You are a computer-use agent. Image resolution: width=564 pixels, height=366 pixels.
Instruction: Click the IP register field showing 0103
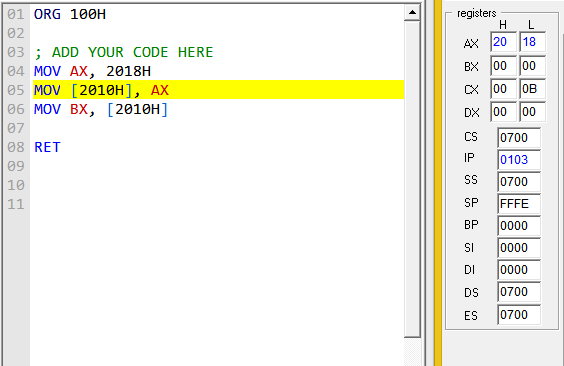coord(519,160)
